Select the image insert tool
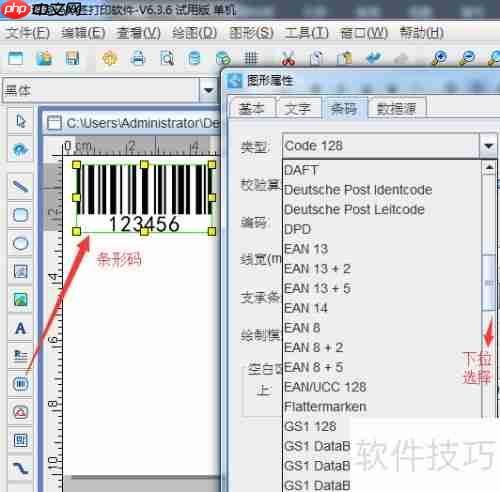This screenshot has height=492, width=500. tap(20, 299)
